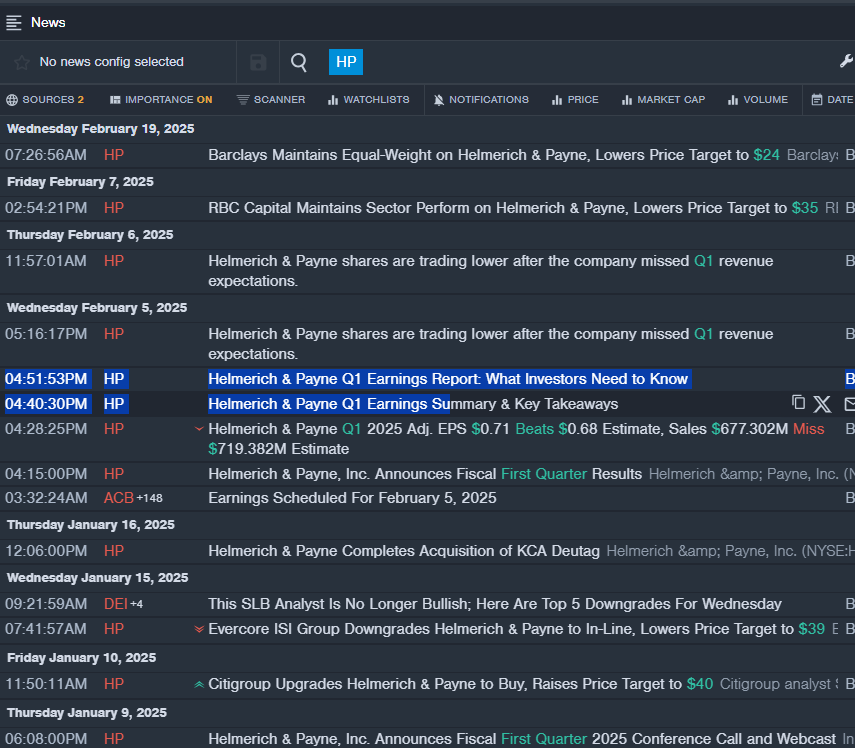This screenshot has width=855, height=748.
Task: Open the Price filter
Action: (x=575, y=100)
